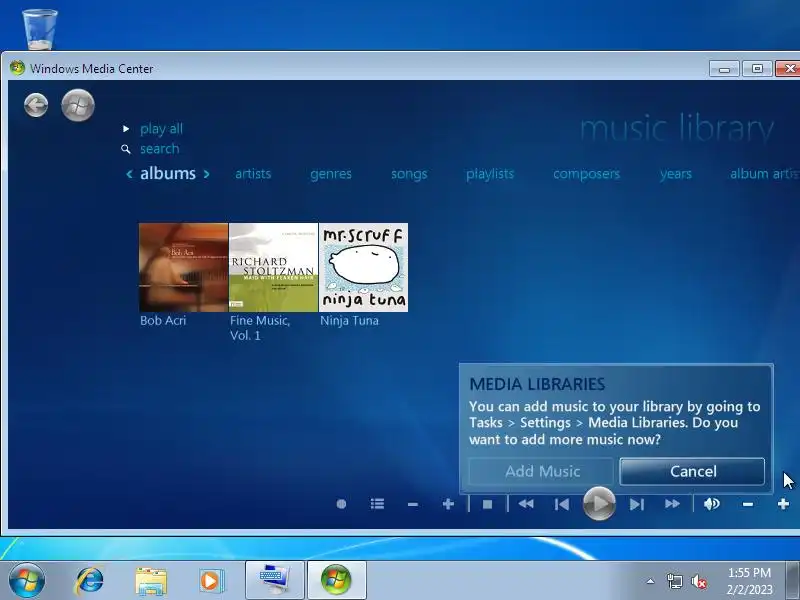Show hidden tray icons arrow
This screenshot has height=600, width=800.
pyautogui.click(x=651, y=581)
